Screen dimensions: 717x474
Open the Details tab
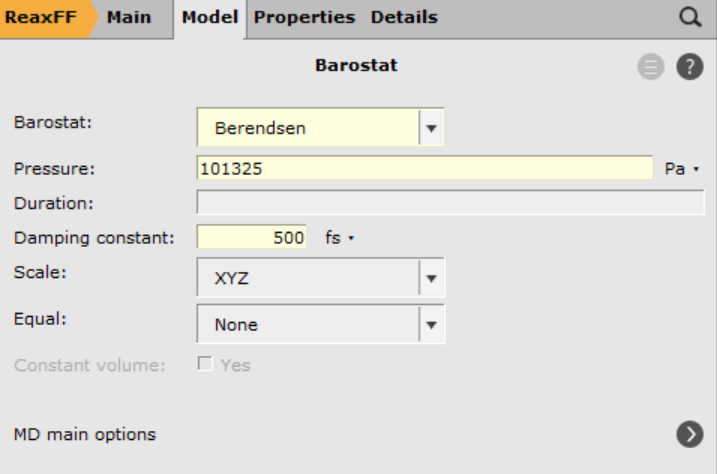click(x=404, y=18)
